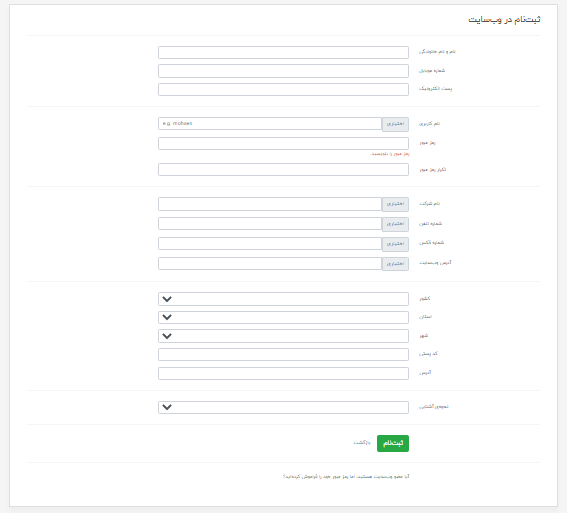Select the email (پست الکترونیک) input box
The image size is (567, 513).
tap(283, 90)
